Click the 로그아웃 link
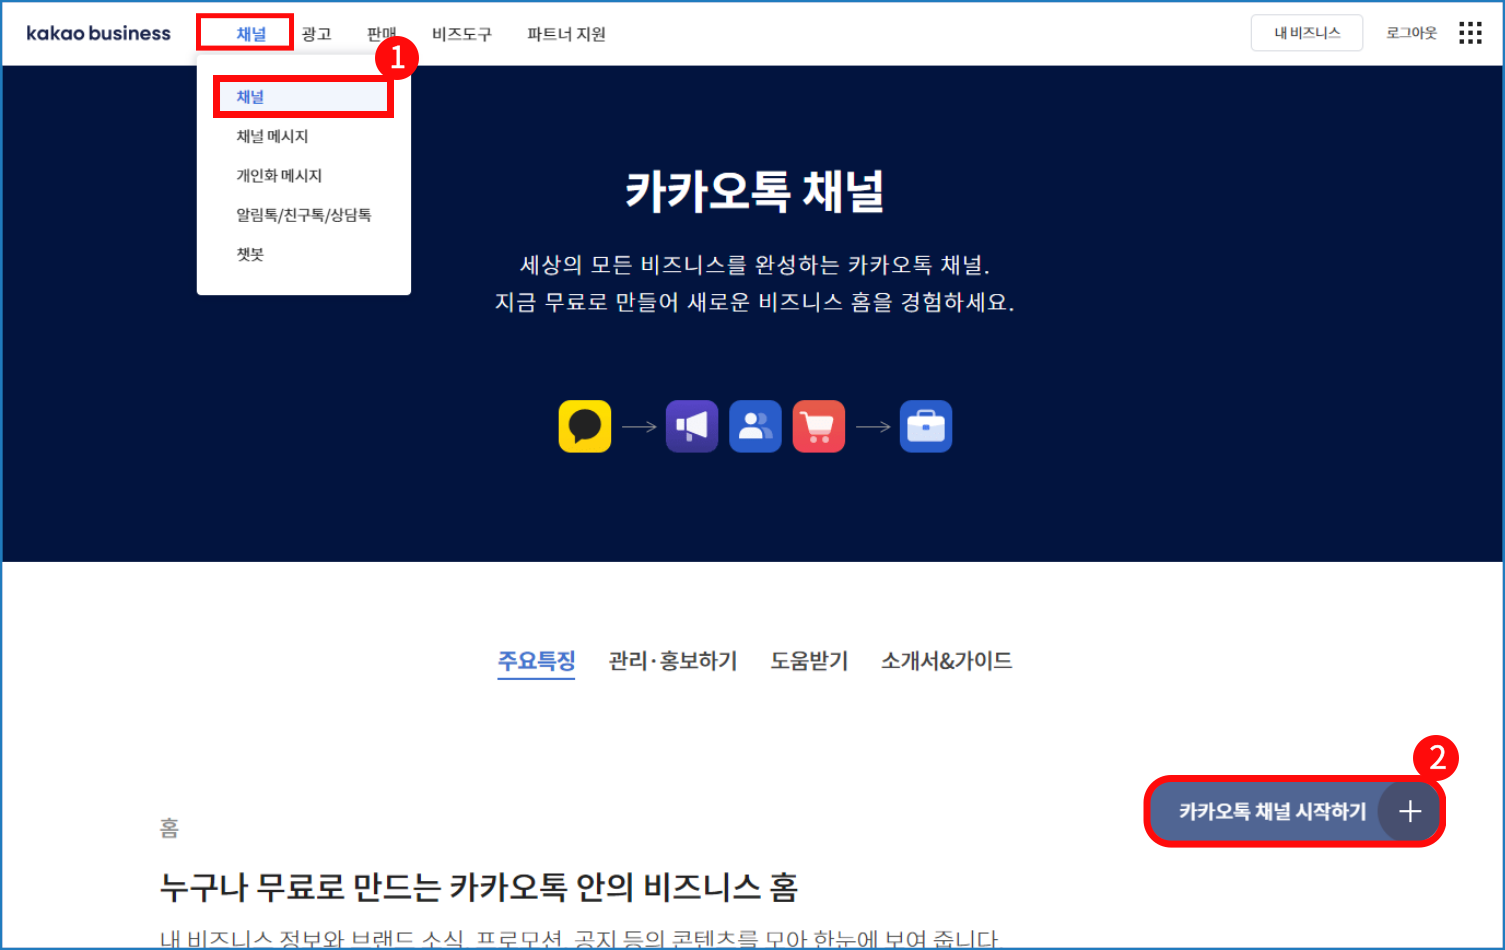1505x950 pixels. [x=1410, y=33]
